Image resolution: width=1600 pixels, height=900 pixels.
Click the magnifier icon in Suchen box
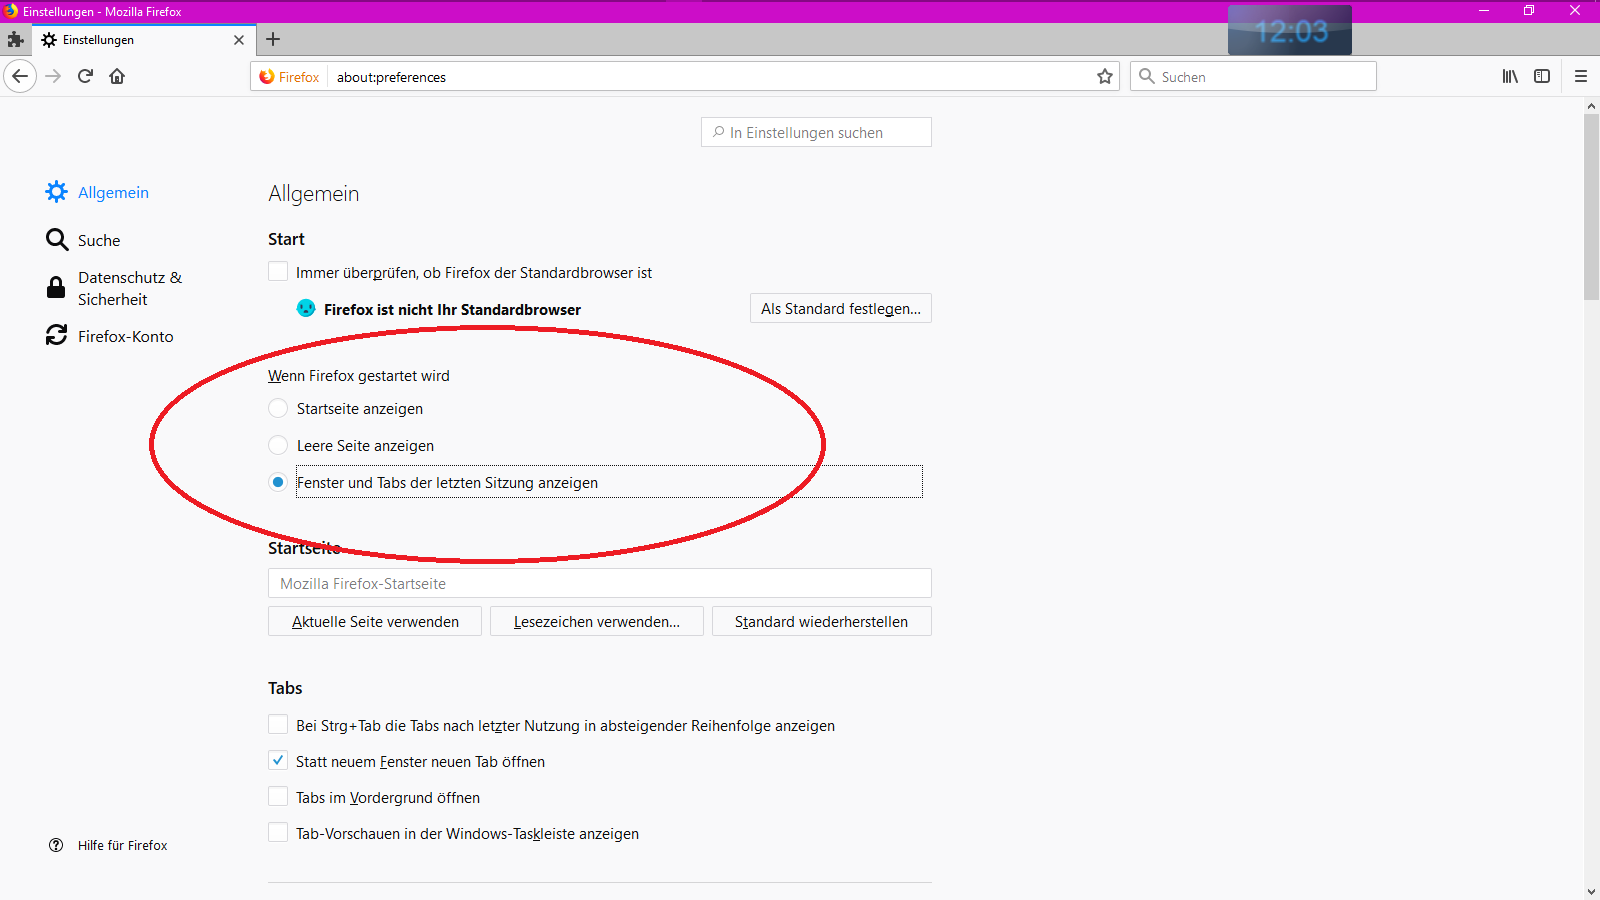1147,77
